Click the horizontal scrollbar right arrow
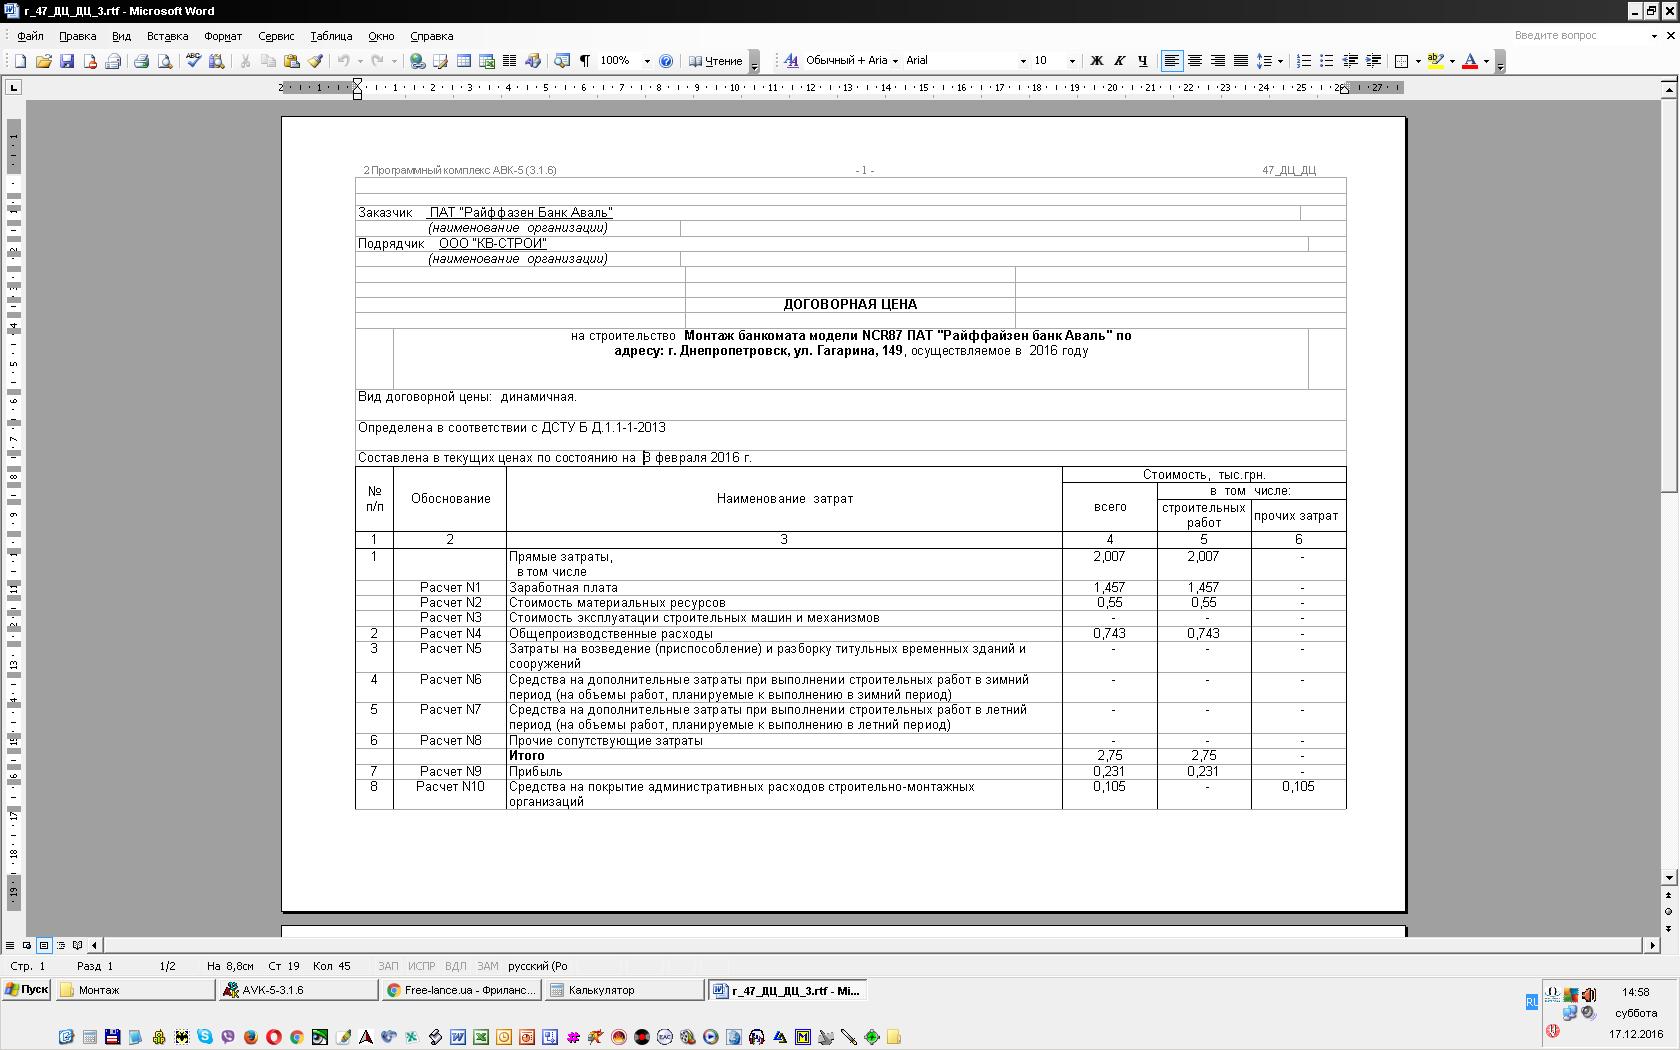 coord(1652,945)
